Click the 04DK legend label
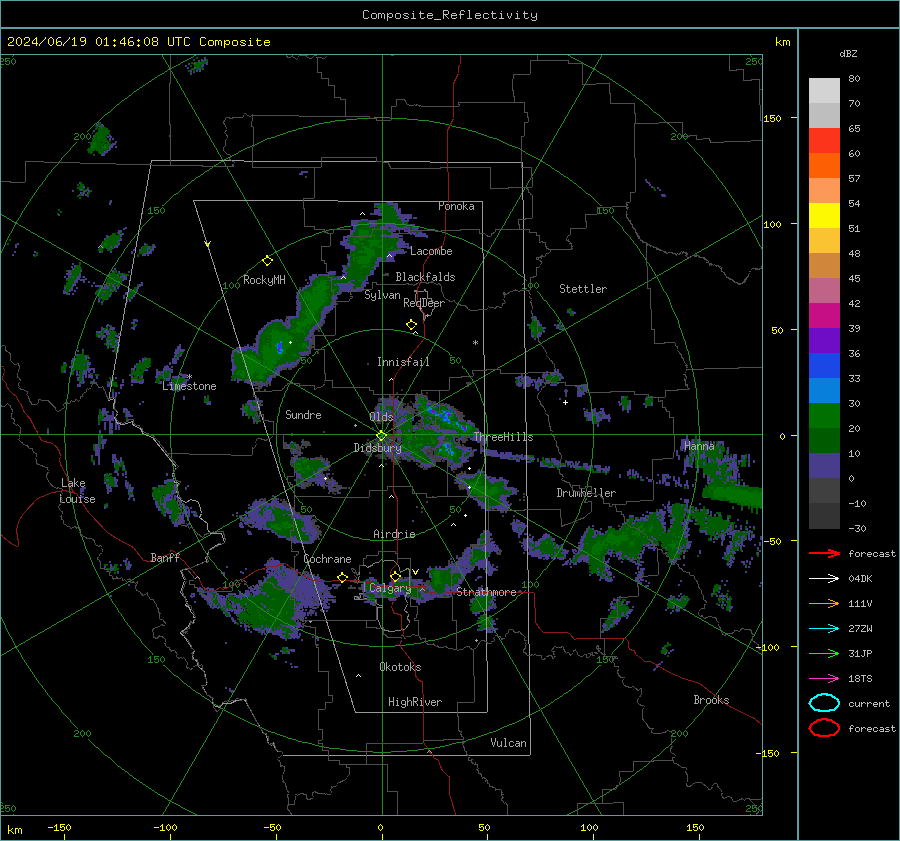900x841 pixels. click(x=860, y=579)
